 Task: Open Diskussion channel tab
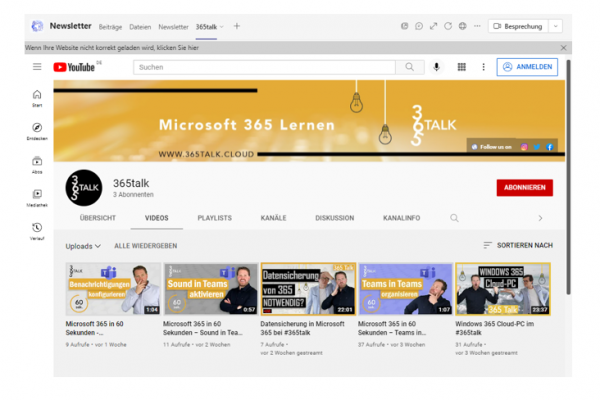click(x=334, y=218)
